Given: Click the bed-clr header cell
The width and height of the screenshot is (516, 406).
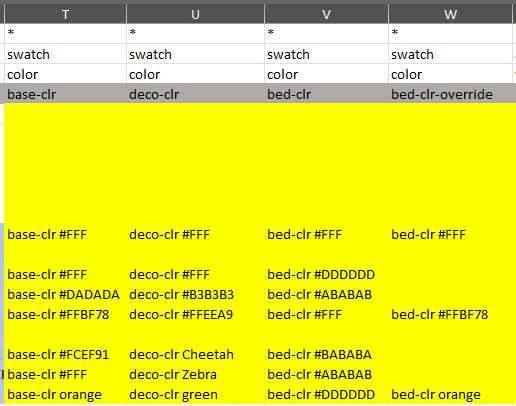Looking at the screenshot, I should [326, 94].
